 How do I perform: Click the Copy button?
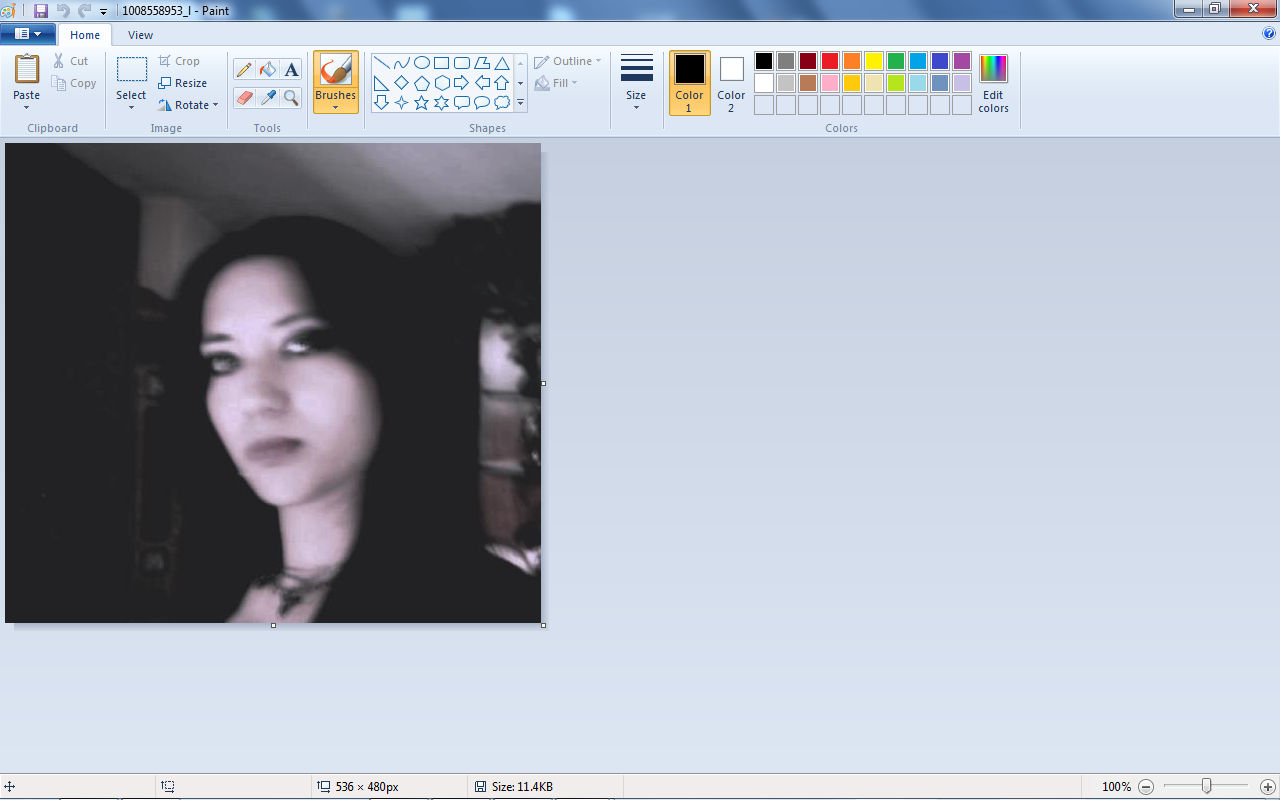tap(75, 83)
